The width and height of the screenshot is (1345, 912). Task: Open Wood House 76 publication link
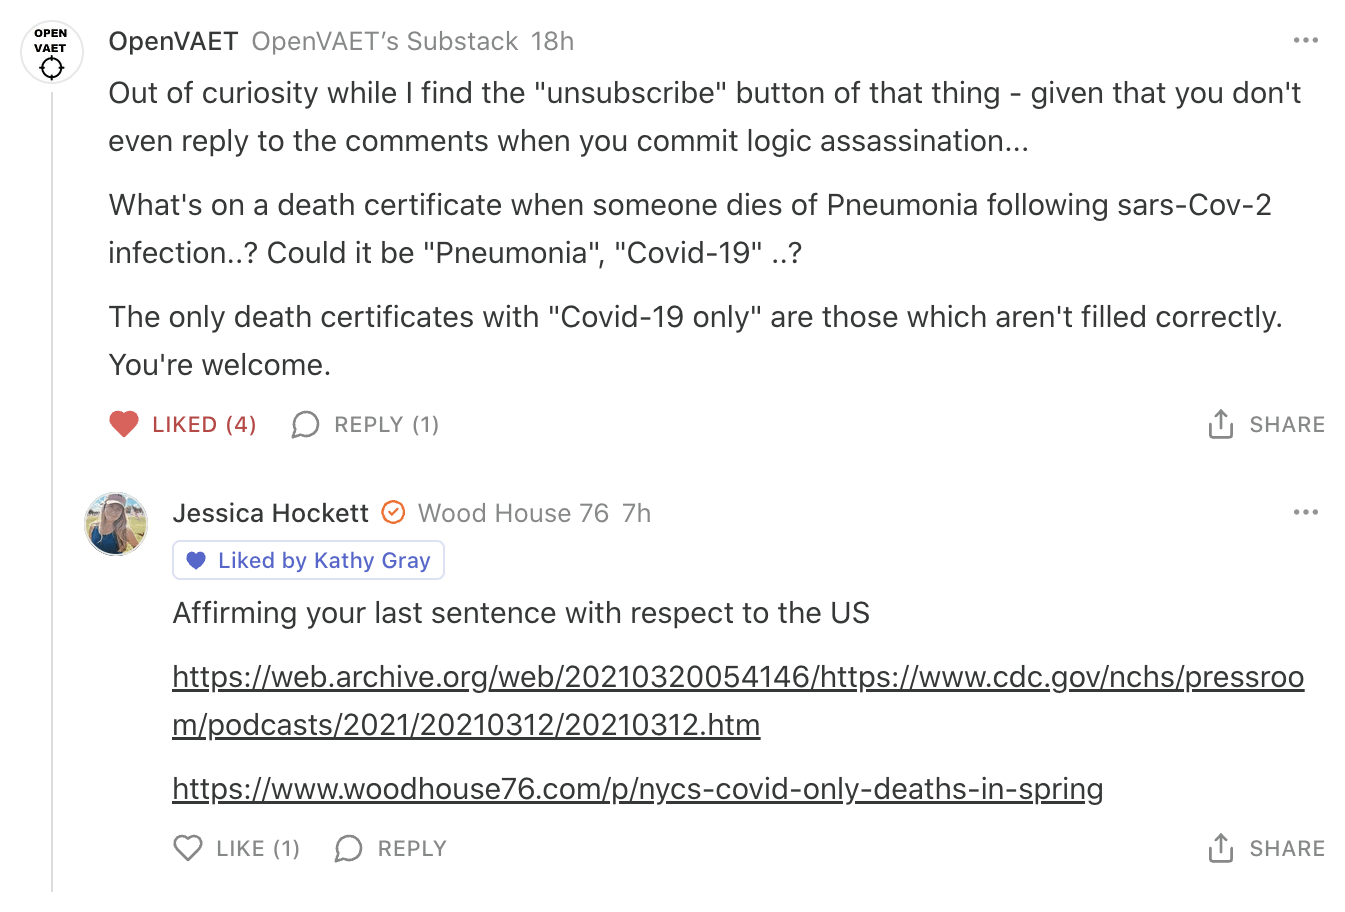pos(513,513)
